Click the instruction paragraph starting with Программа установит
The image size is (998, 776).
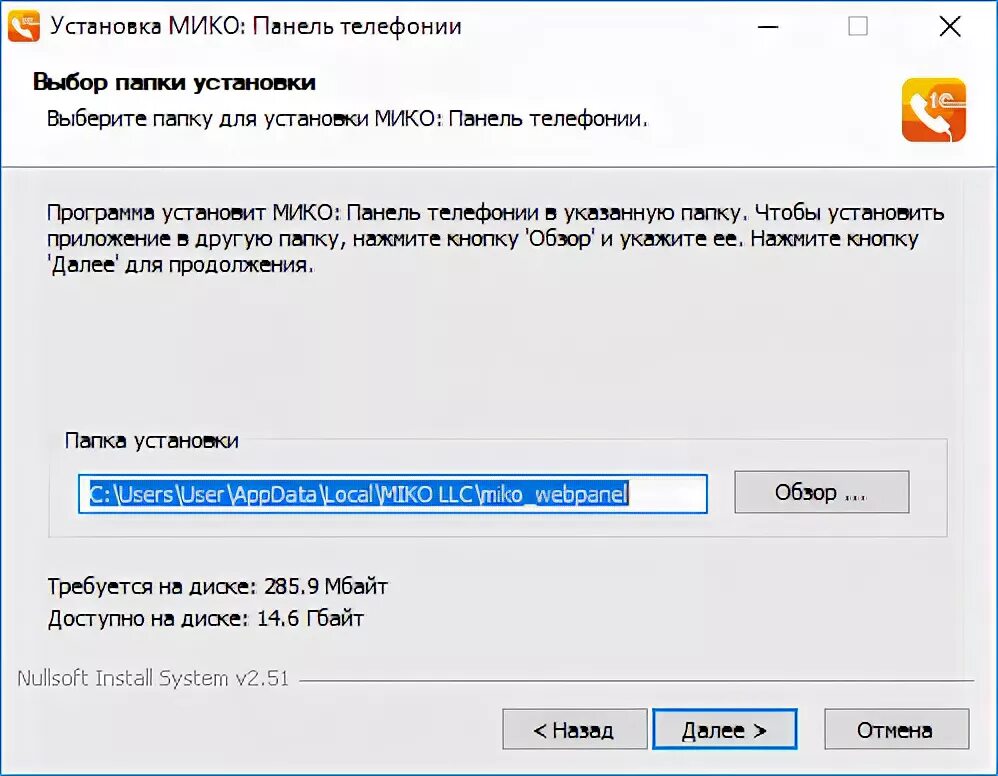(495, 239)
